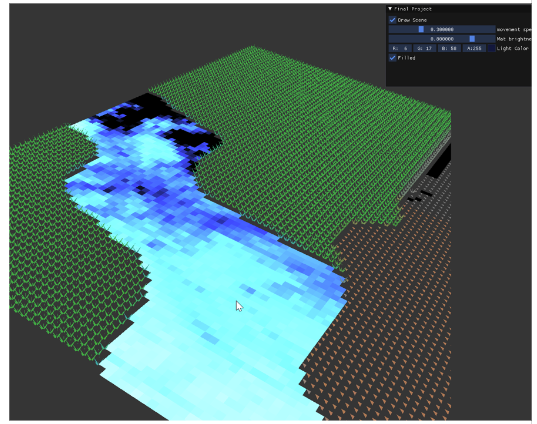Select the A alpha value field
This screenshot has height=424, width=537.
(x=474, y=48)
